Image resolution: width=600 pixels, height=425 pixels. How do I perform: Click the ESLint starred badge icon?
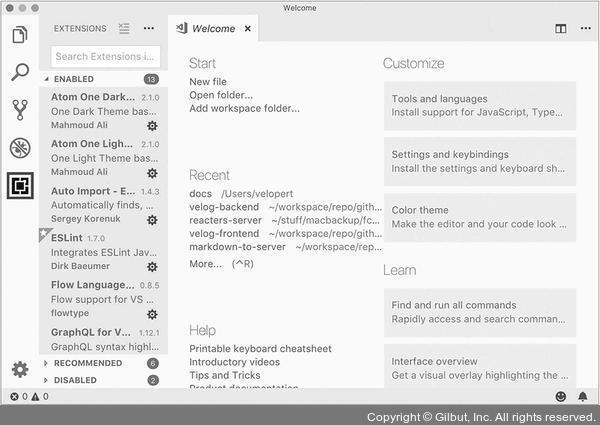[x=44, y=234]
